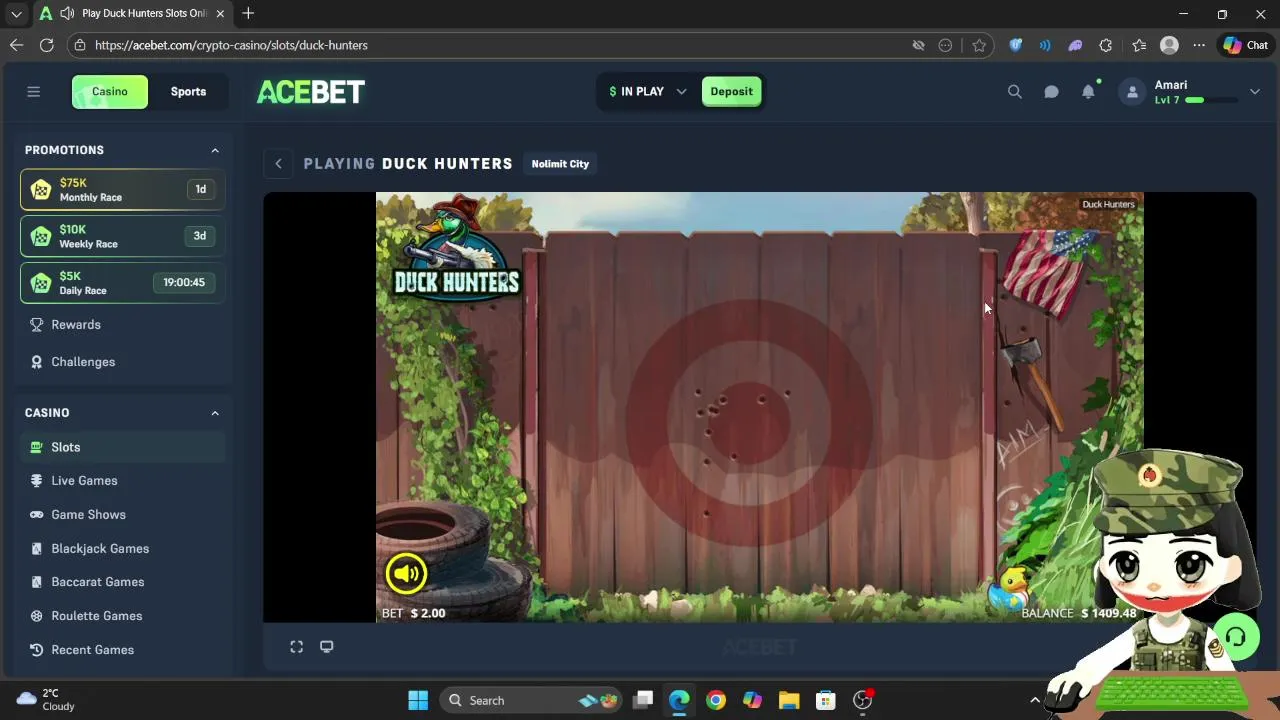Open Microsoft Edge from taskbar
This screenshot has height=720, width=1280.
point(679,700)
